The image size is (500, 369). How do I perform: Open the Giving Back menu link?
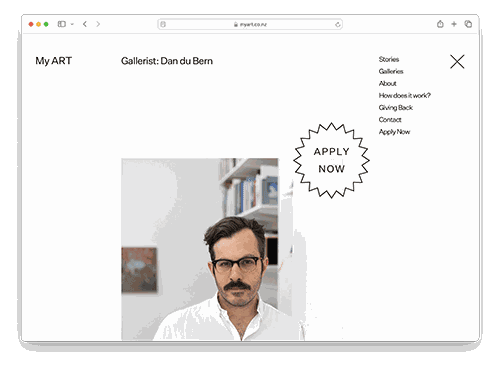tap(396, 107)
